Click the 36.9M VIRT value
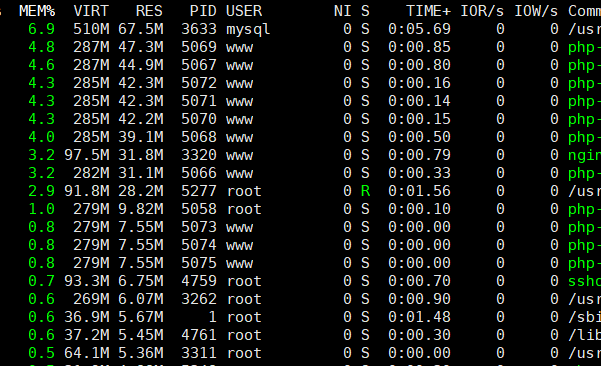The height and width of the screenshot is (366, 601). 87,317
